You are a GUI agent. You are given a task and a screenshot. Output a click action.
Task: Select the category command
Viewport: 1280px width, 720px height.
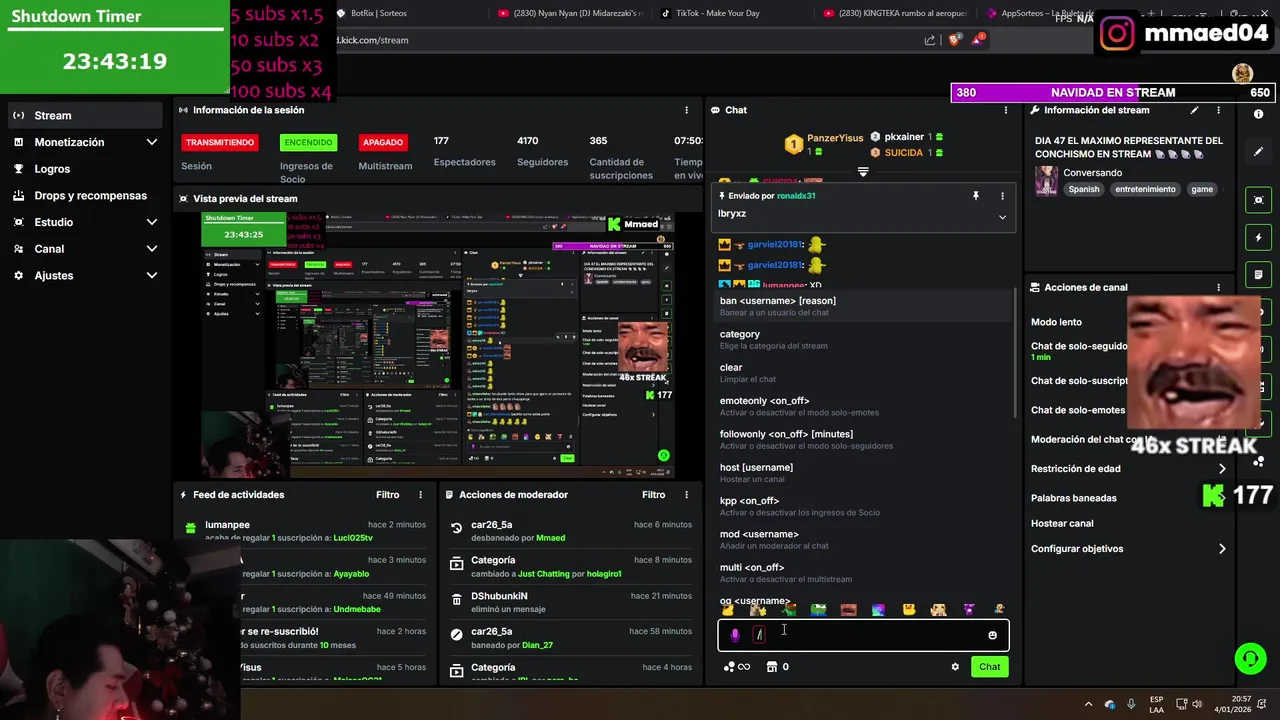(863, 340)
